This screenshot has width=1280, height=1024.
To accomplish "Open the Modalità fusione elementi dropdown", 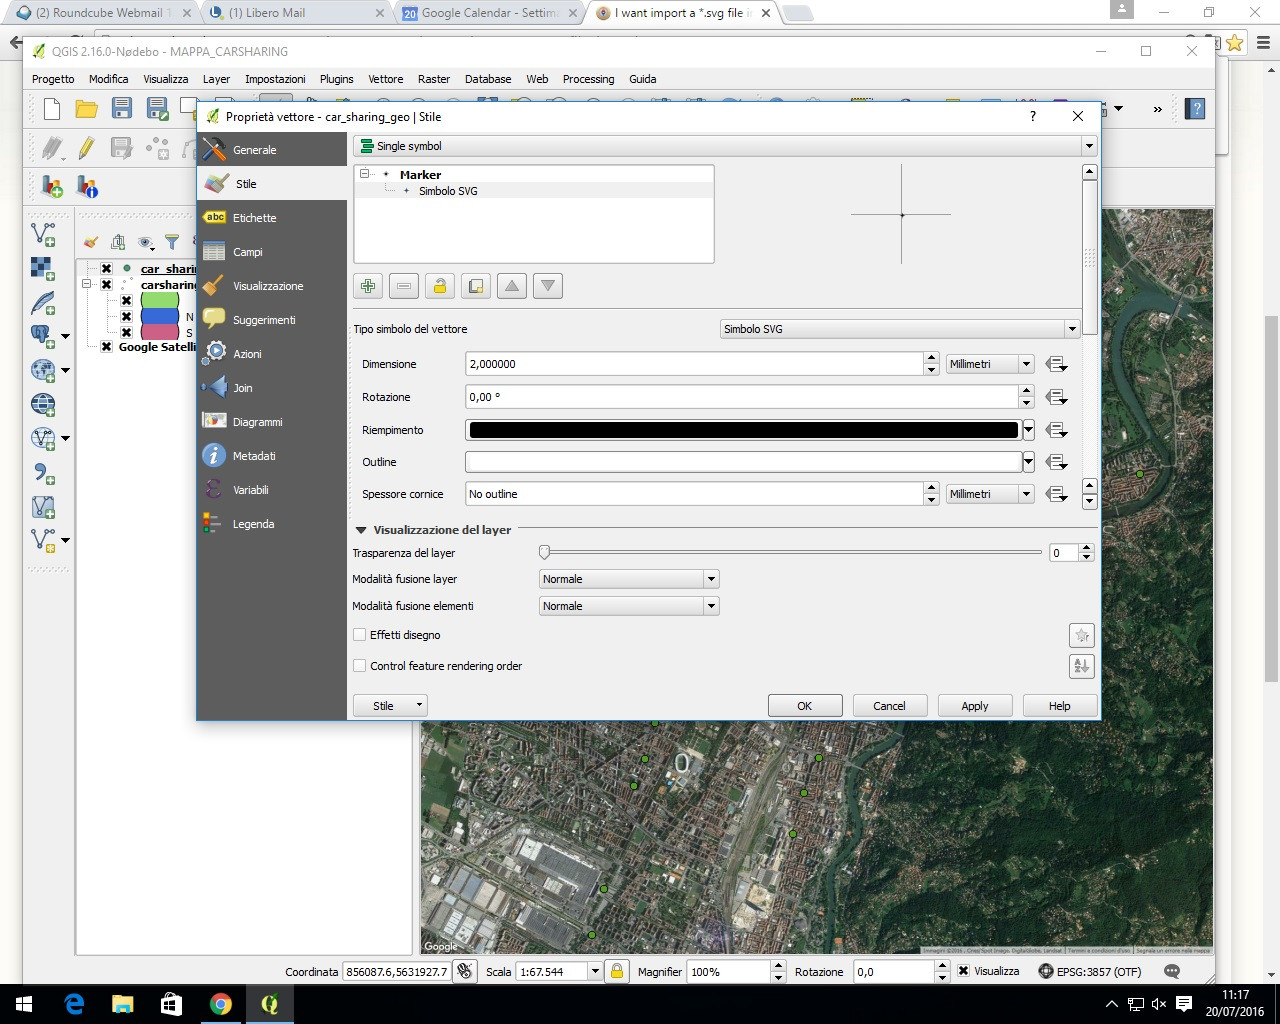I will (x=629, y=606).
